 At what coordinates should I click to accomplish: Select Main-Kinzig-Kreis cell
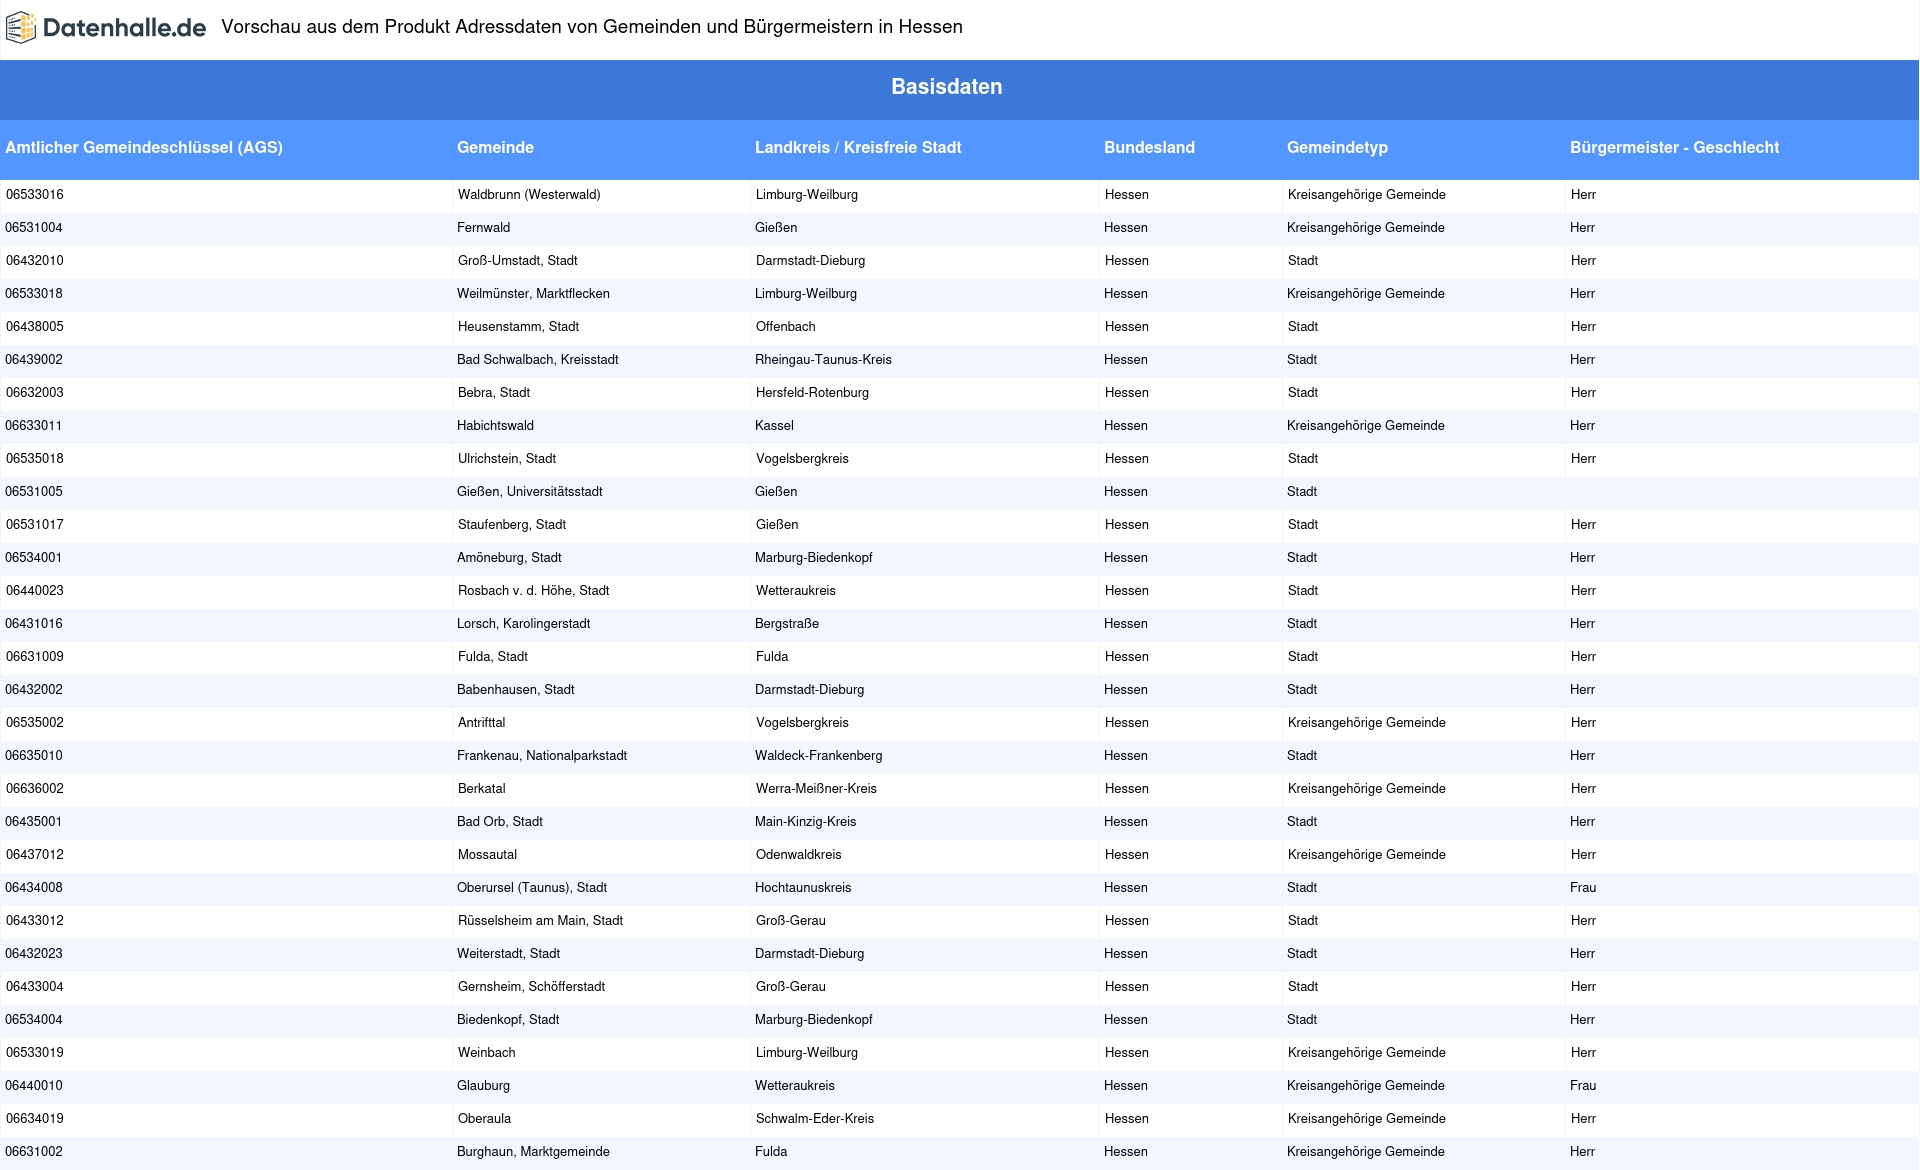click(x=805, y=822)
